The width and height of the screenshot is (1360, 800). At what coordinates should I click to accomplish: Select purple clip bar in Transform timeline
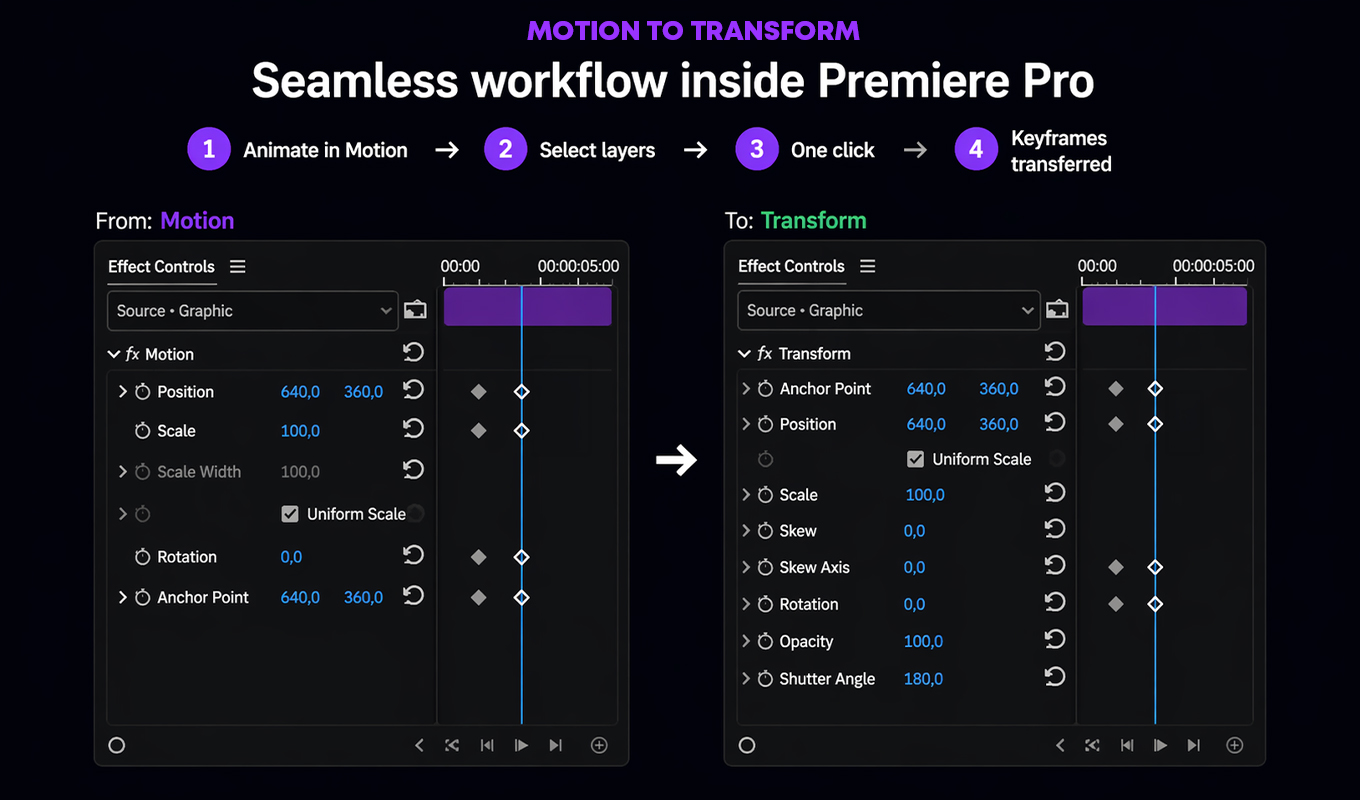pyautogui.click(x=1165, y=306)
